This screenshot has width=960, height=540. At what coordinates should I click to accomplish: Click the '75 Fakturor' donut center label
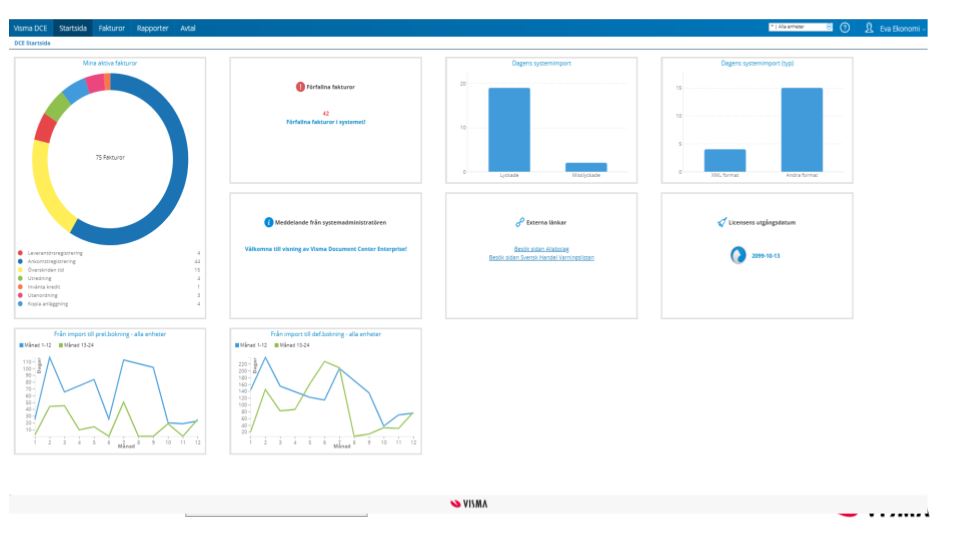click(x=110, y=157)
